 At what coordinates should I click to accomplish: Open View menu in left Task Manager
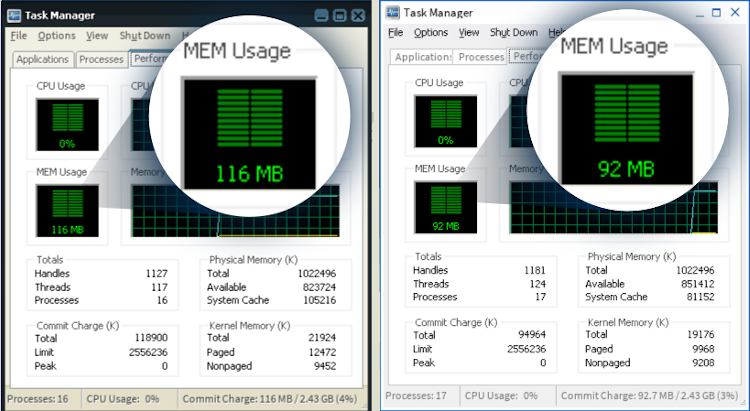[x=97, y=36]
